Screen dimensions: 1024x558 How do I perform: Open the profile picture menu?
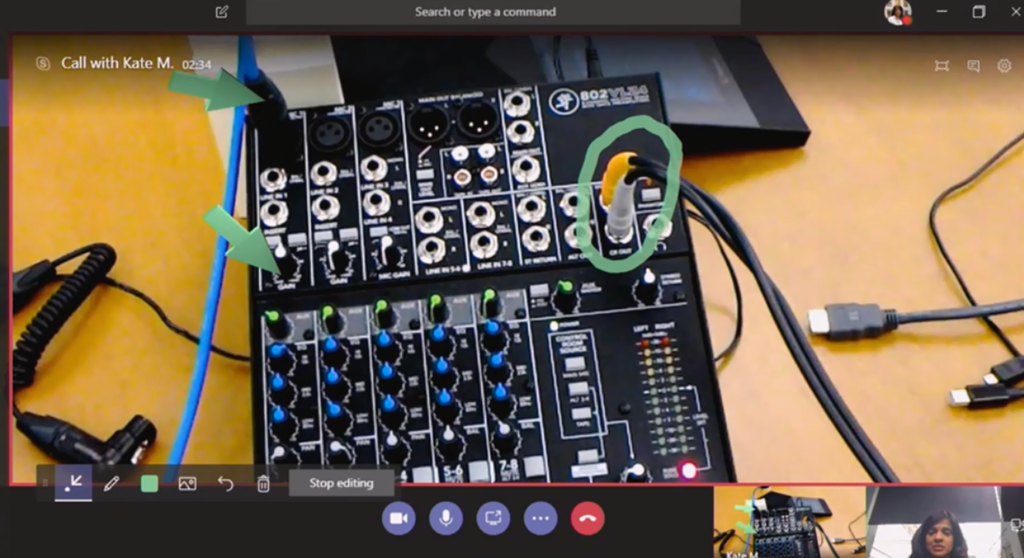(x=897, y=12)
